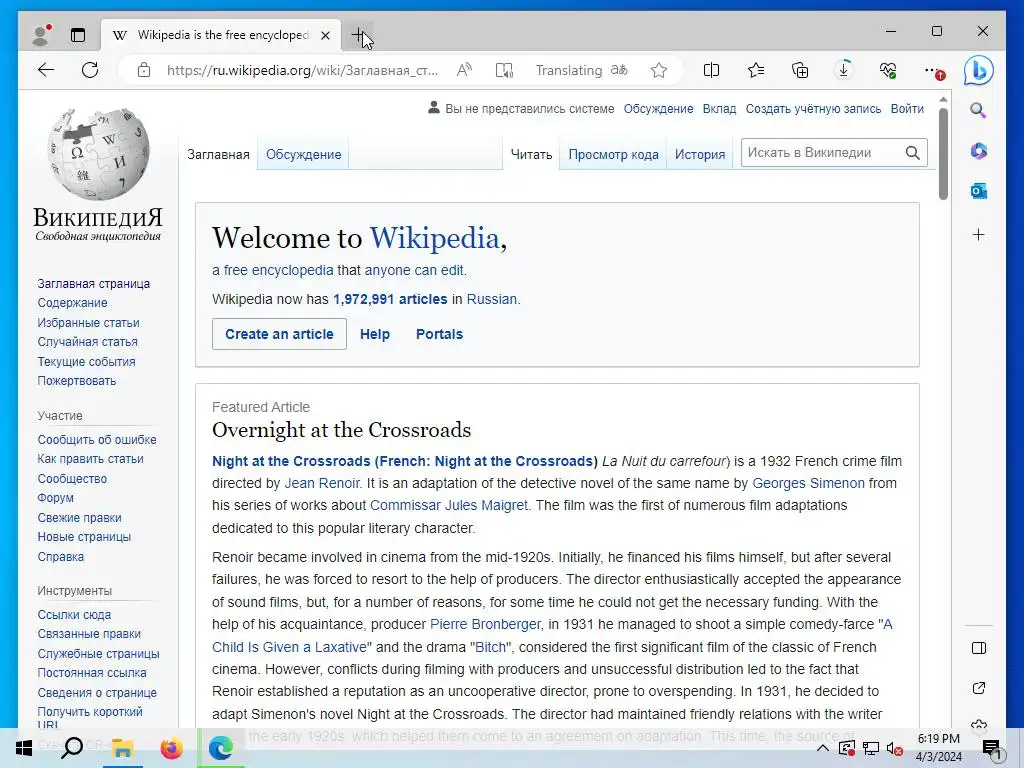Open the Favorites list
Image resolution: width=1024 pixels, height=768 pixels.
click(756, 70)
